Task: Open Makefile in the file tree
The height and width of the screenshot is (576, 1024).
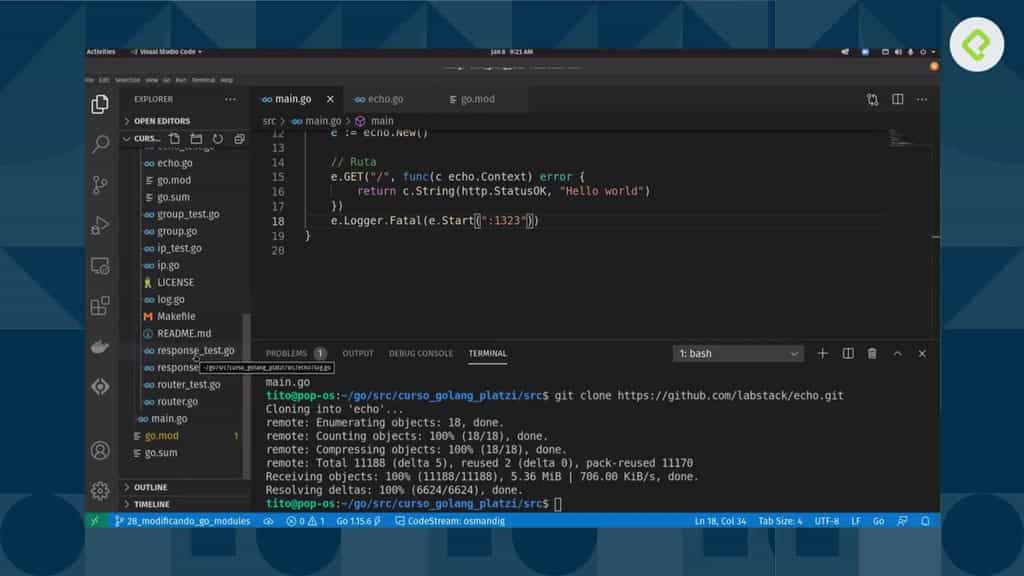Action: coord(176,316)
